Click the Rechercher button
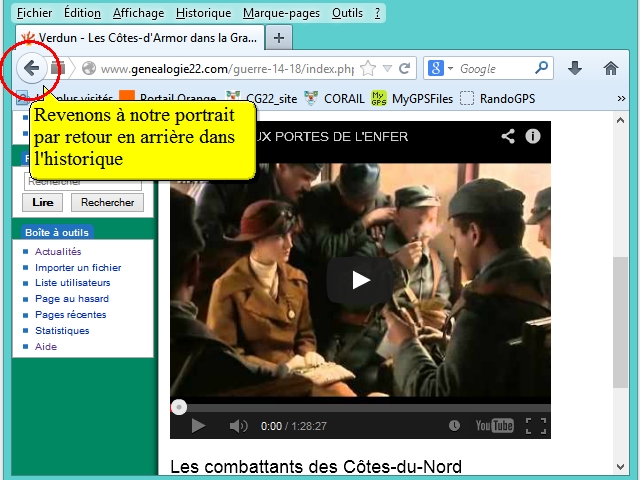The height and width of the screenshot is (480, 640). [107, 202]
